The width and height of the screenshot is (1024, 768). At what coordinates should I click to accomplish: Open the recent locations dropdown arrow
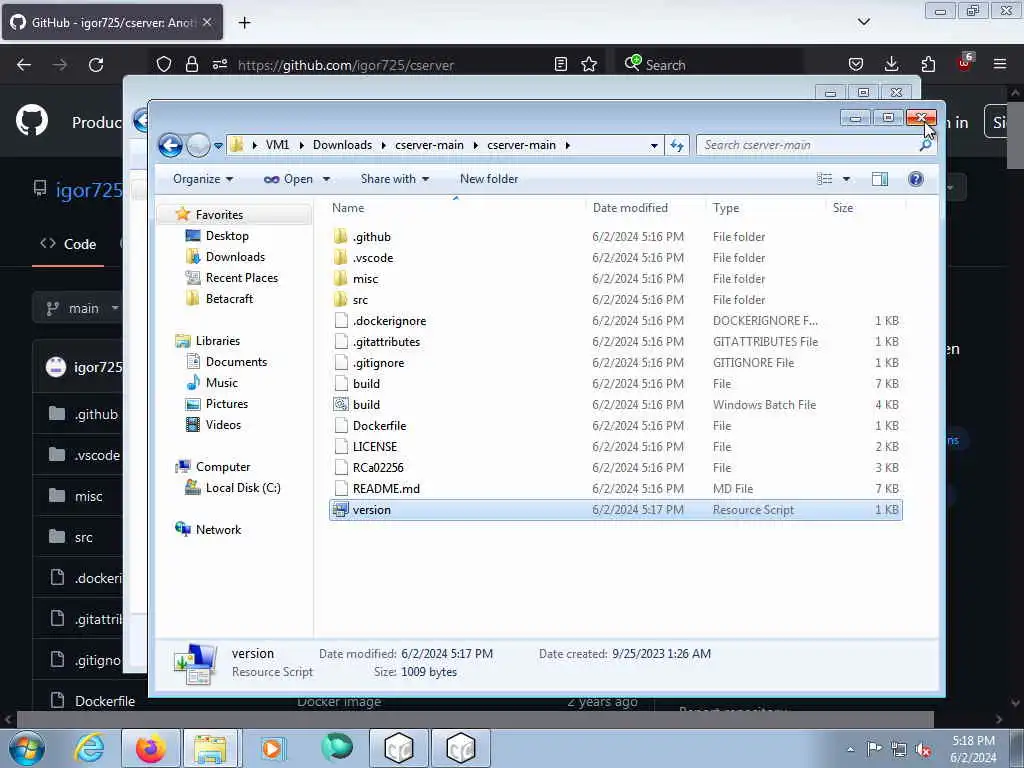[218, 146]
